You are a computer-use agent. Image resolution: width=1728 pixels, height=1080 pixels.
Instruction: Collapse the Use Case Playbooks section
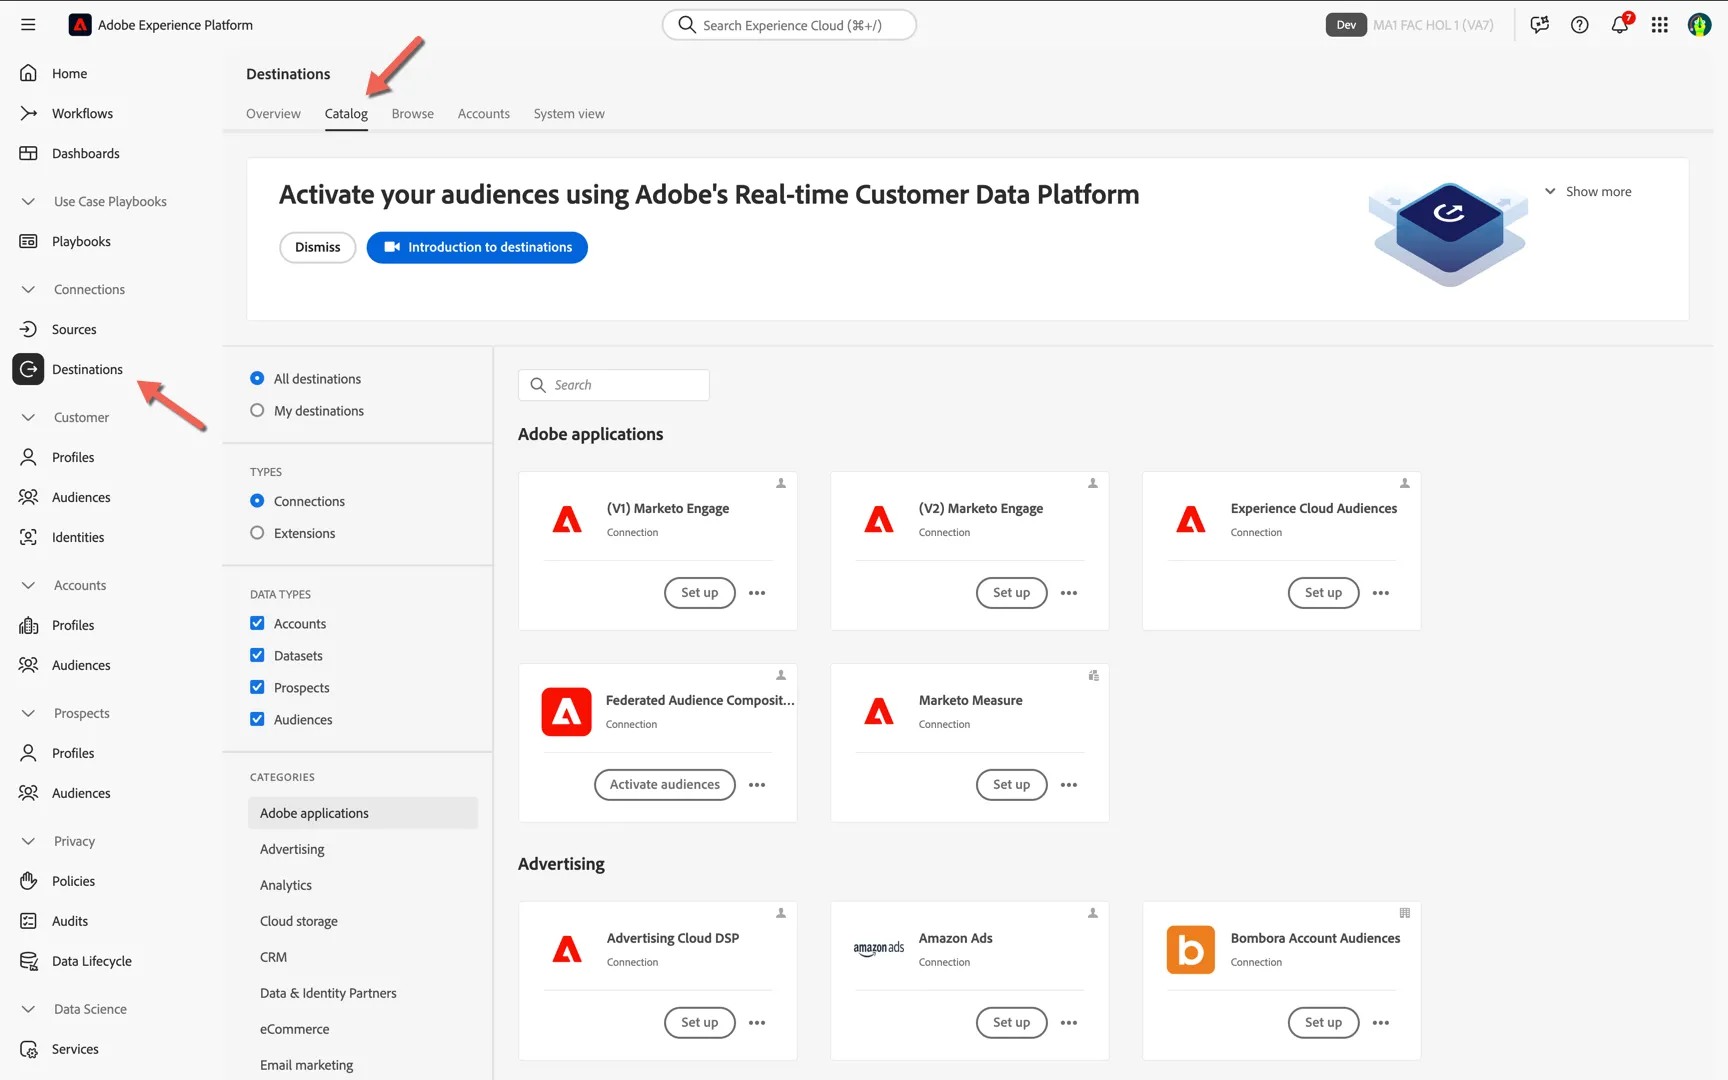point(28,201)
